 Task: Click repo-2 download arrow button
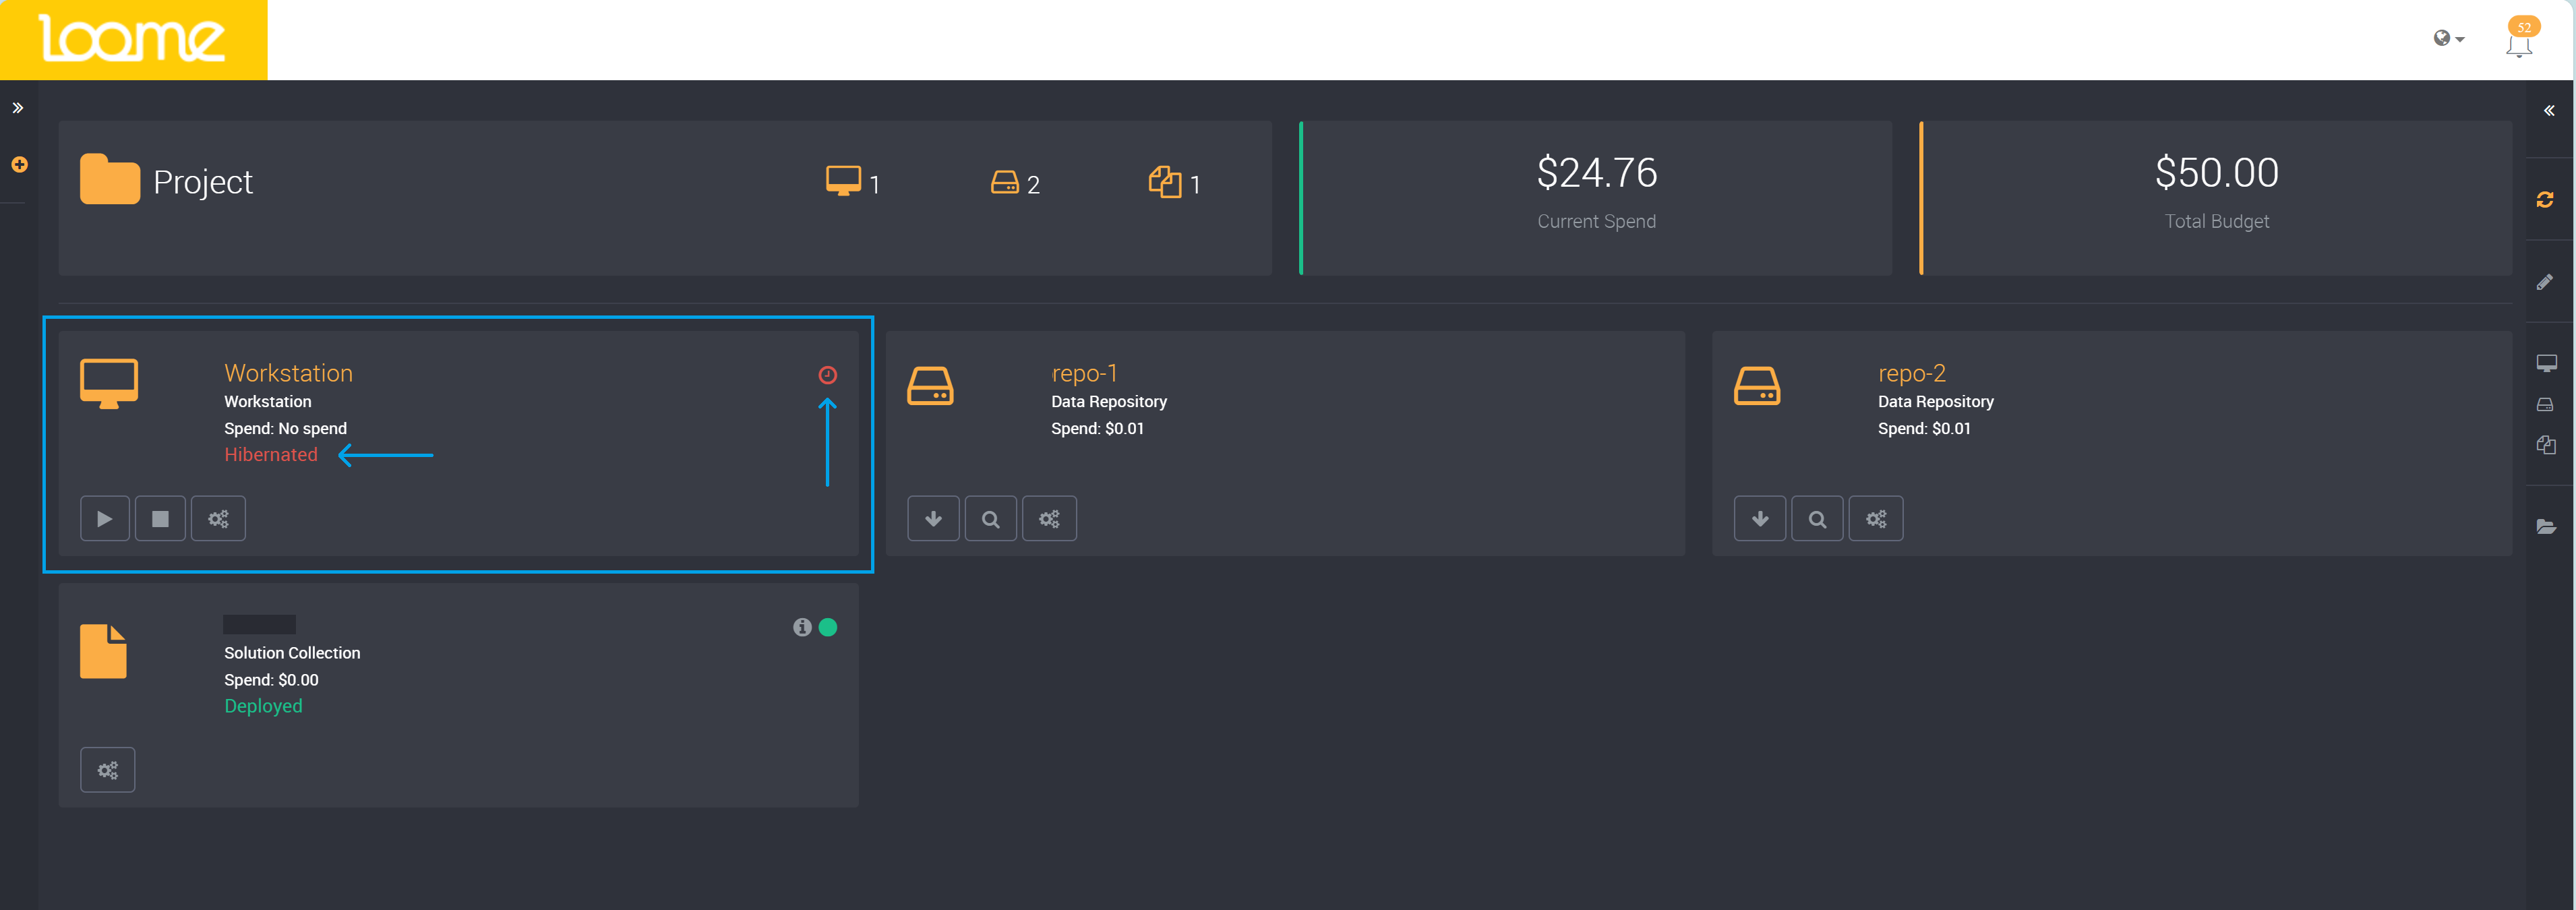point(1760,519)
